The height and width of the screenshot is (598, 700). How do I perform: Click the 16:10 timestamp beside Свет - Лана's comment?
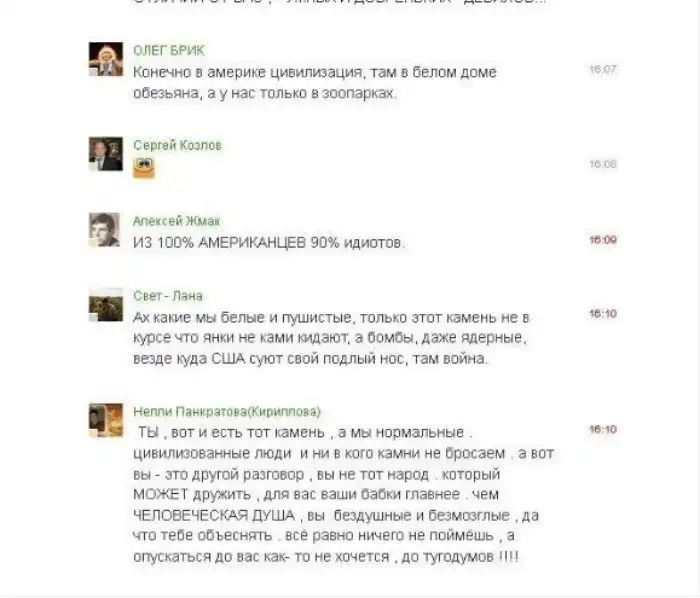603,314
